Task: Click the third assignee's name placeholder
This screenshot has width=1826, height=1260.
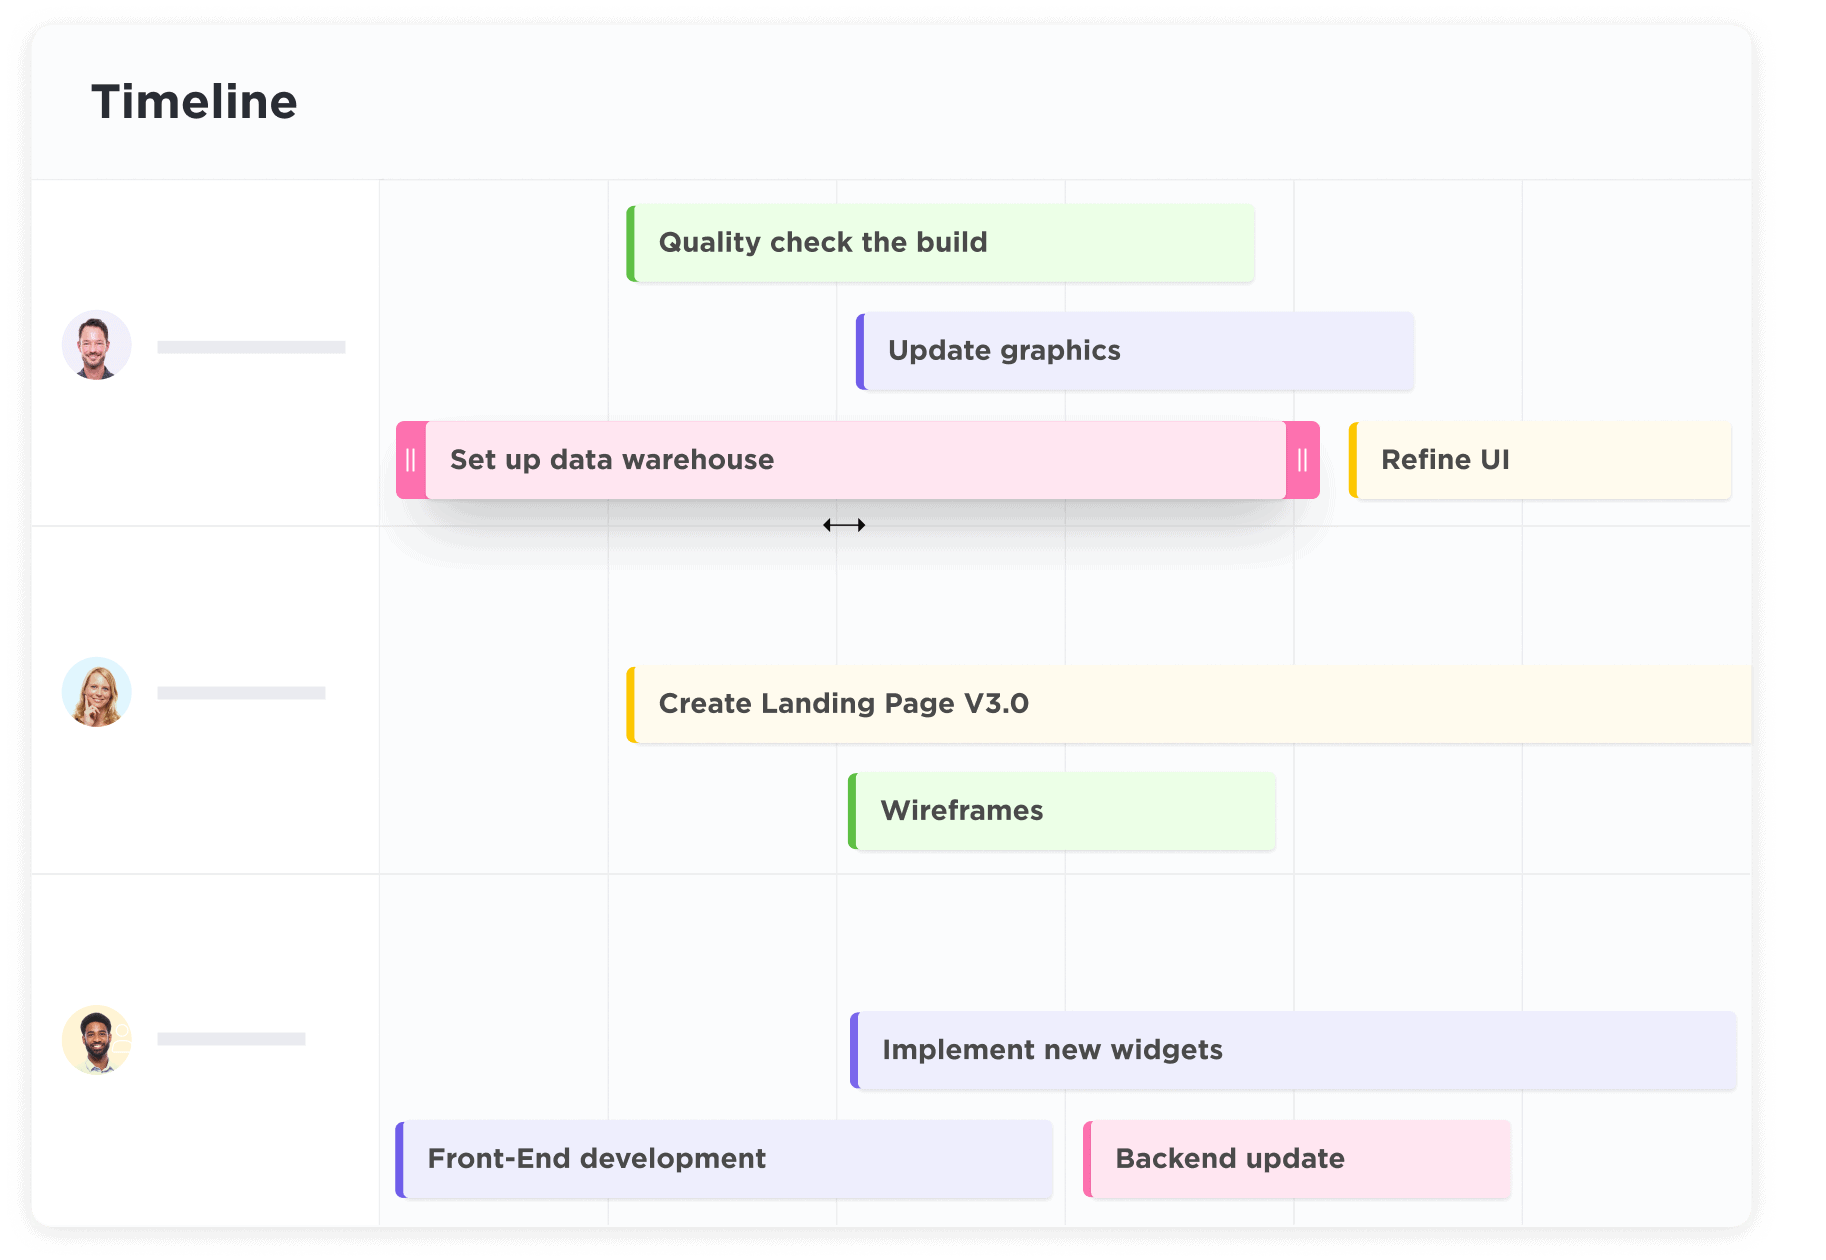Action: [231, 1039]
